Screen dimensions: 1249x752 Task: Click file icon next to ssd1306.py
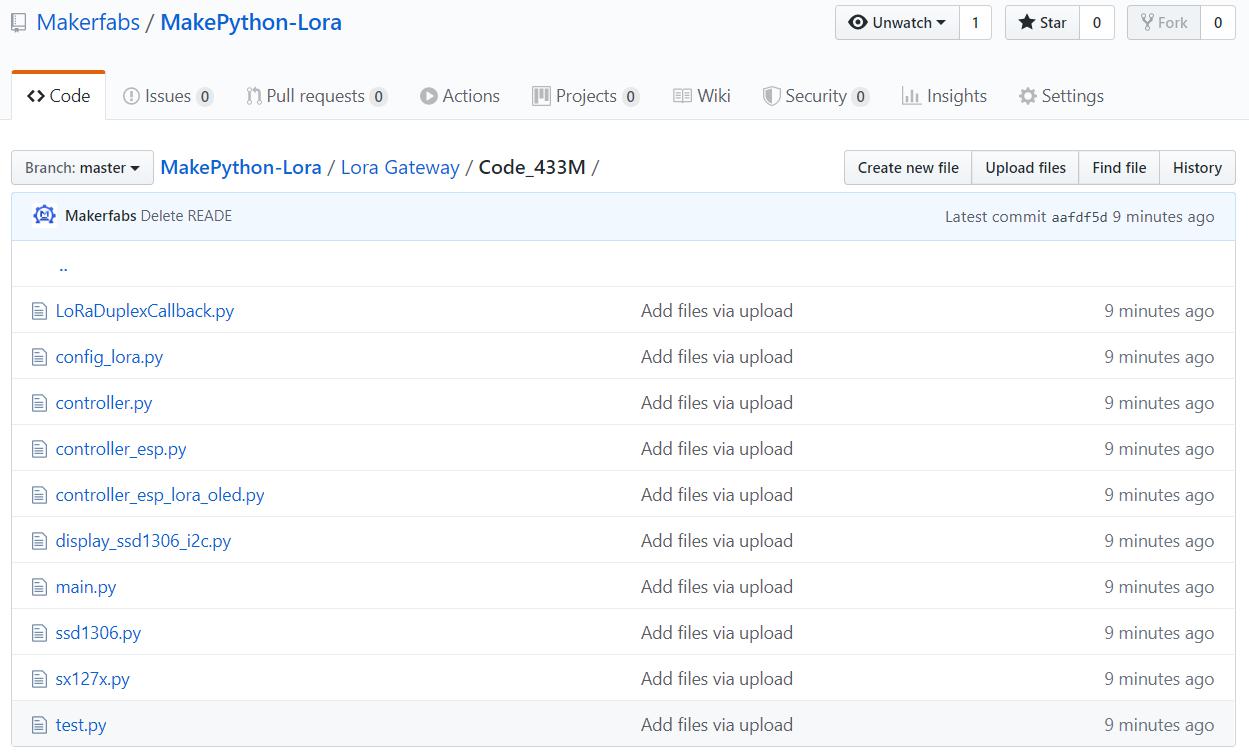39,633
